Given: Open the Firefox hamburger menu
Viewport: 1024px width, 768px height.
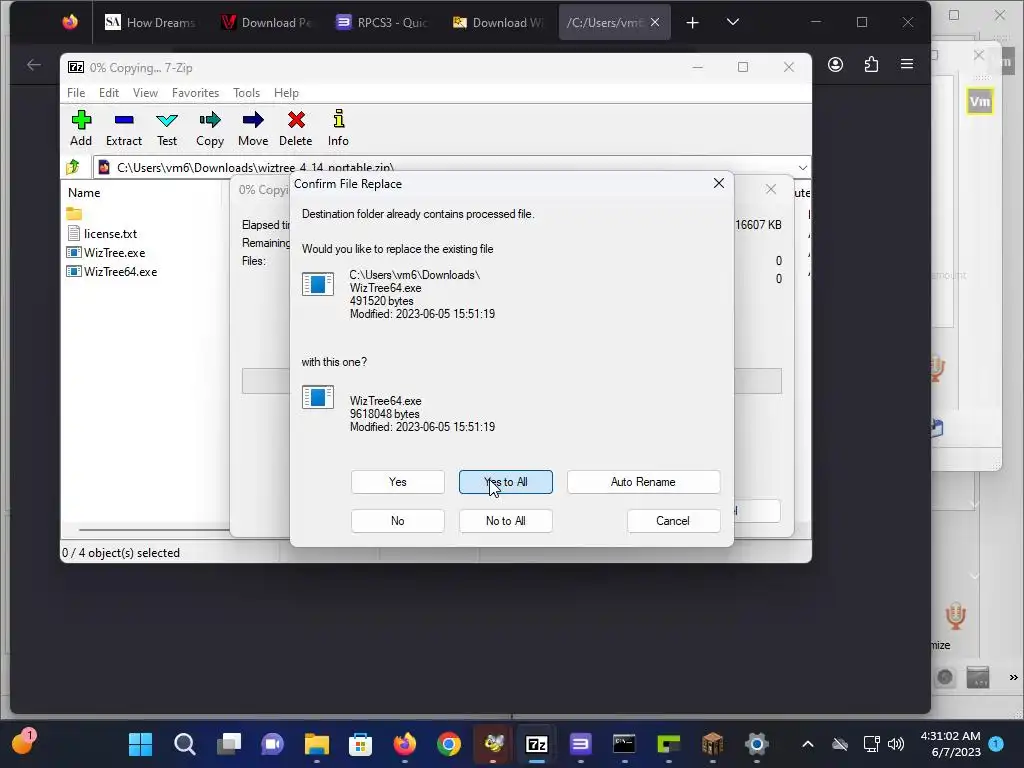Looking at the screenshot, I should (906, 64).
